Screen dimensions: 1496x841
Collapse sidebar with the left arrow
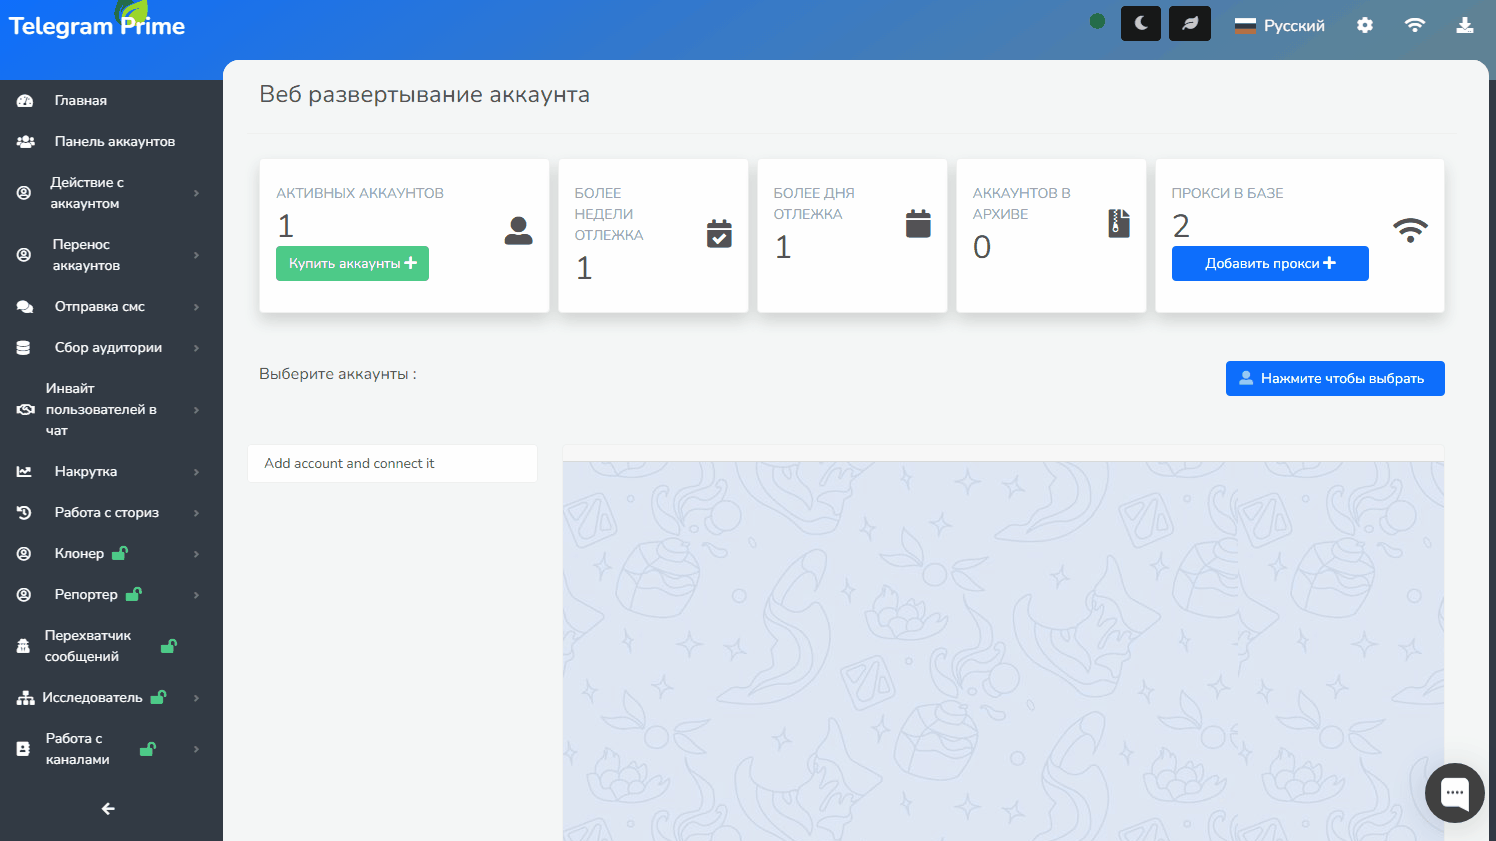coord(108,809)
